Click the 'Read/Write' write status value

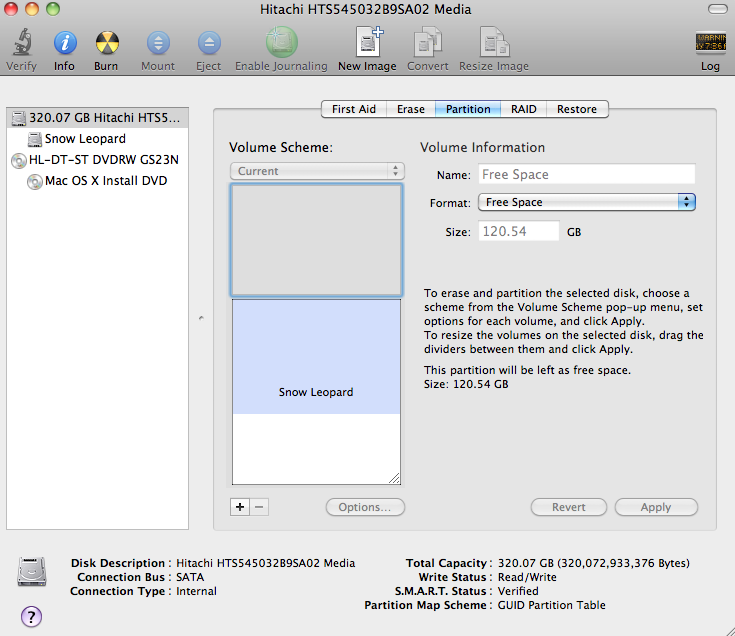pyautogui.click(x=527, y=577)
